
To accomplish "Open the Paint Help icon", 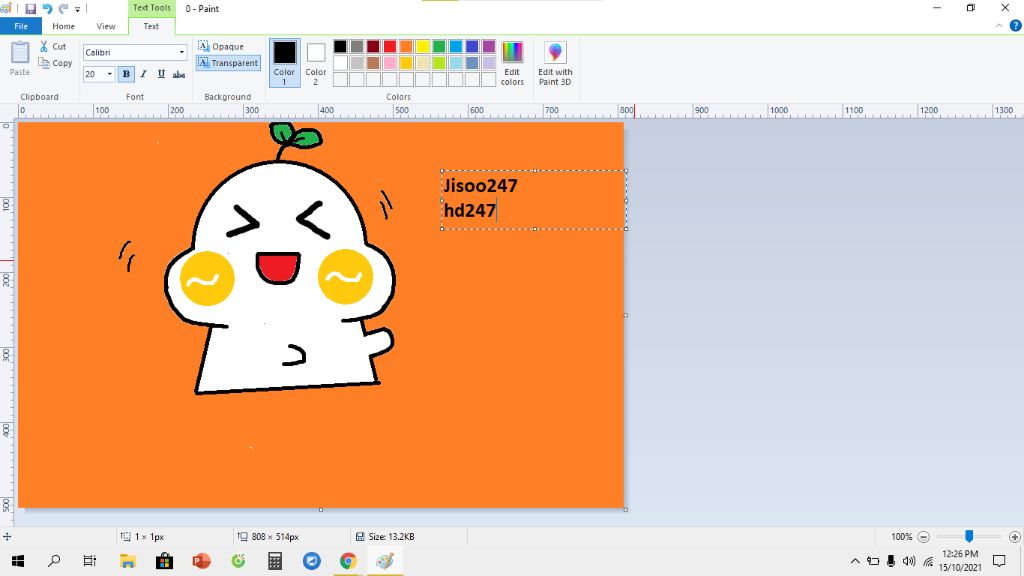I will [1015, 25].
